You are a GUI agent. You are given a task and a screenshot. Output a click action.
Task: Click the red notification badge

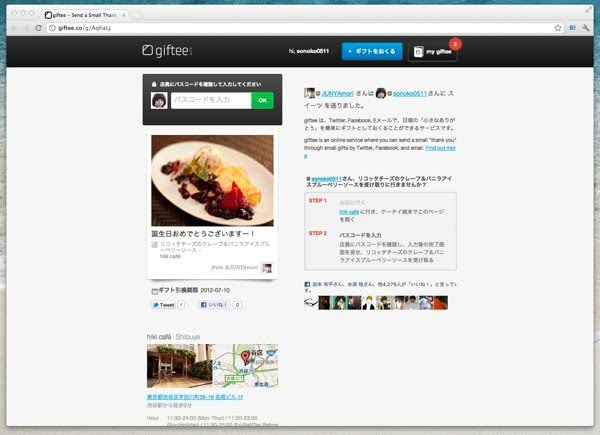pos(456,43)
